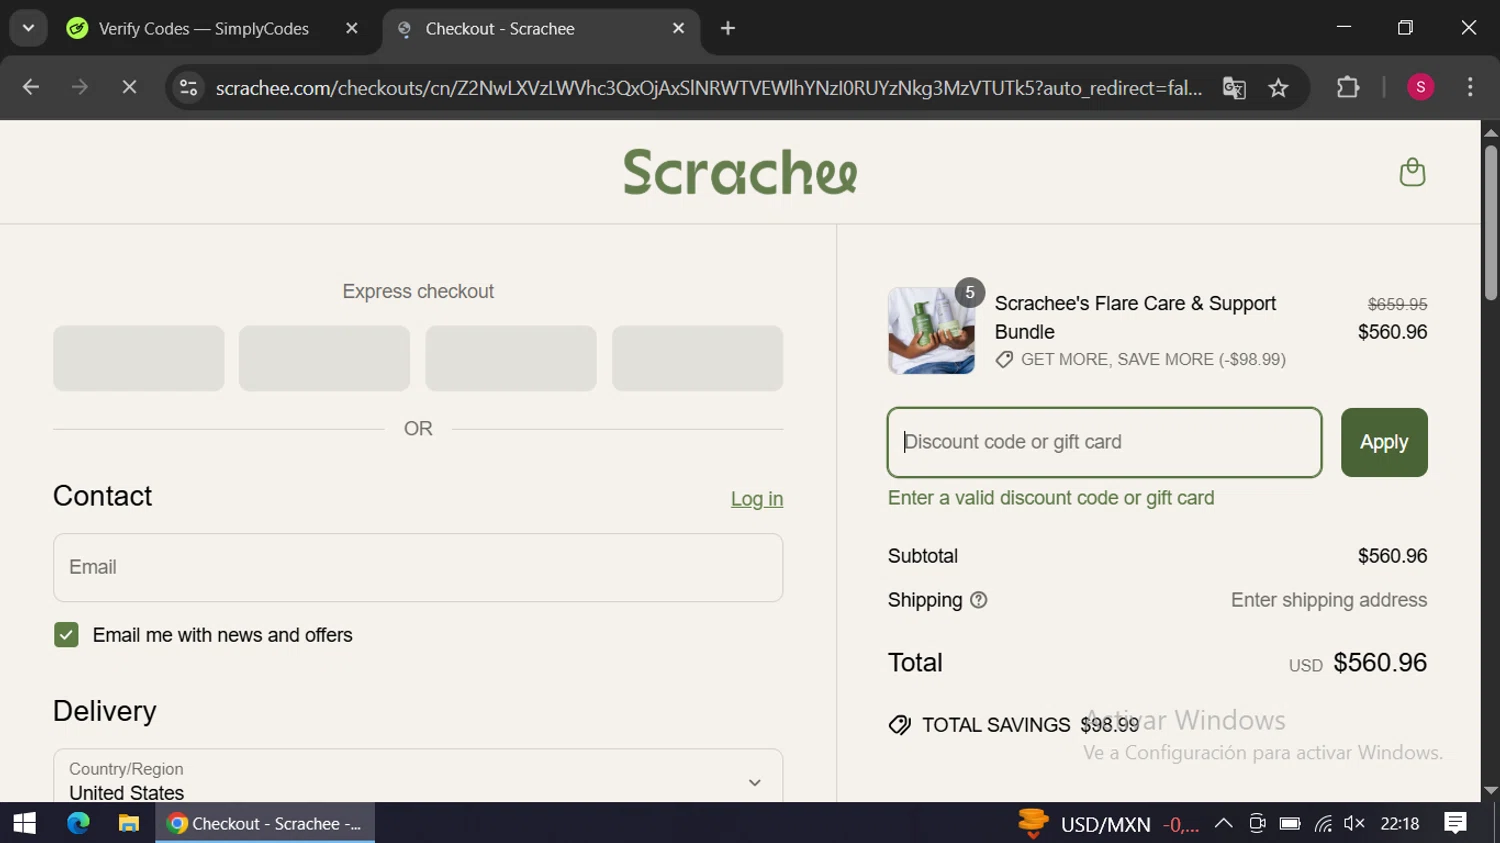1500x843 pixels.
Task: Open the tab search dropdown arrow
Action: pyautogui.click(x=28, y=28)
